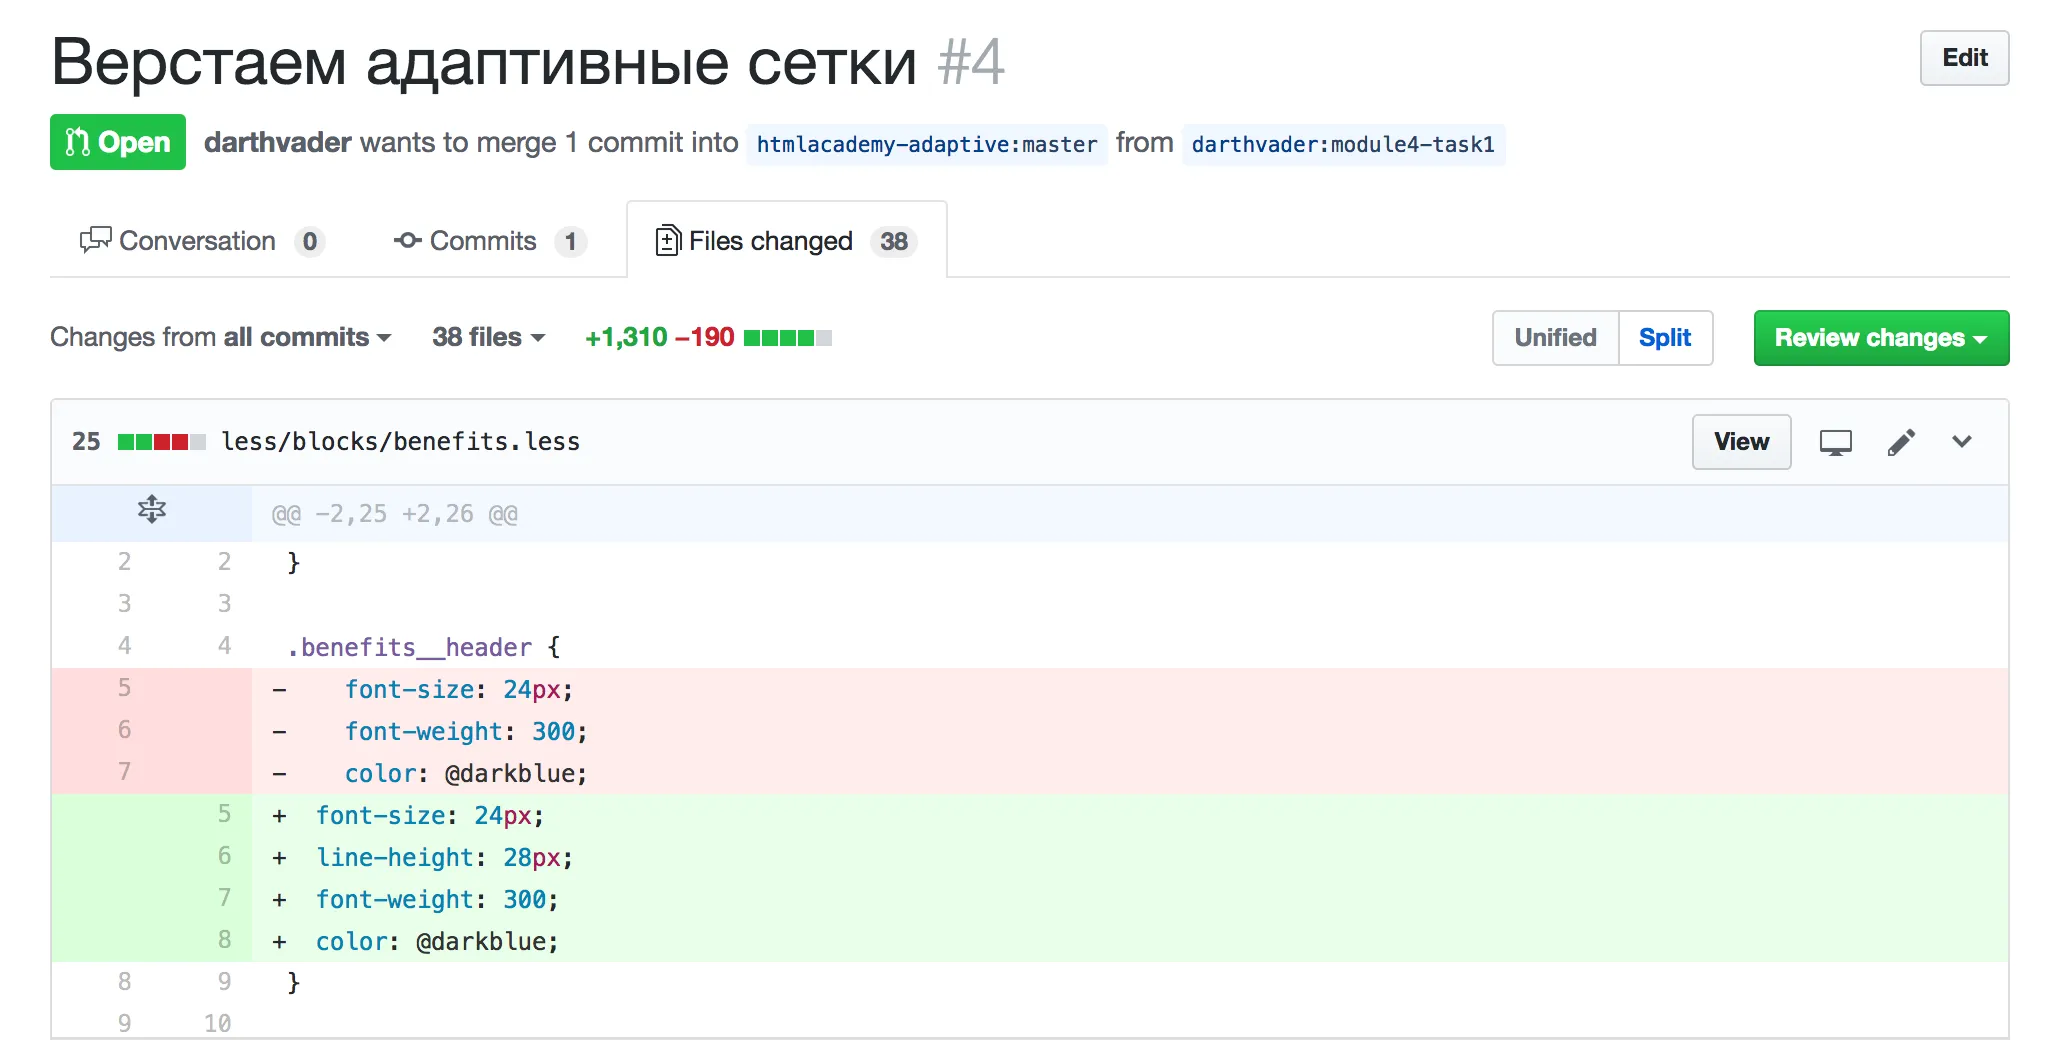
Task: Click the rich diff display icon
Action: pos(1836,441)
